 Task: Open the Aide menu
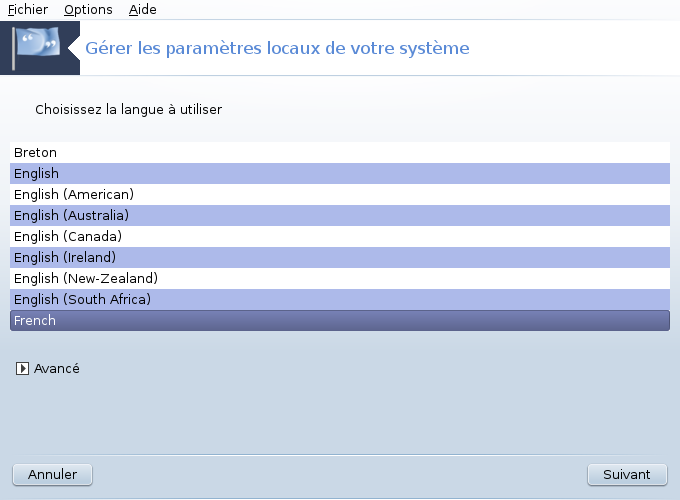coord(143,10)
